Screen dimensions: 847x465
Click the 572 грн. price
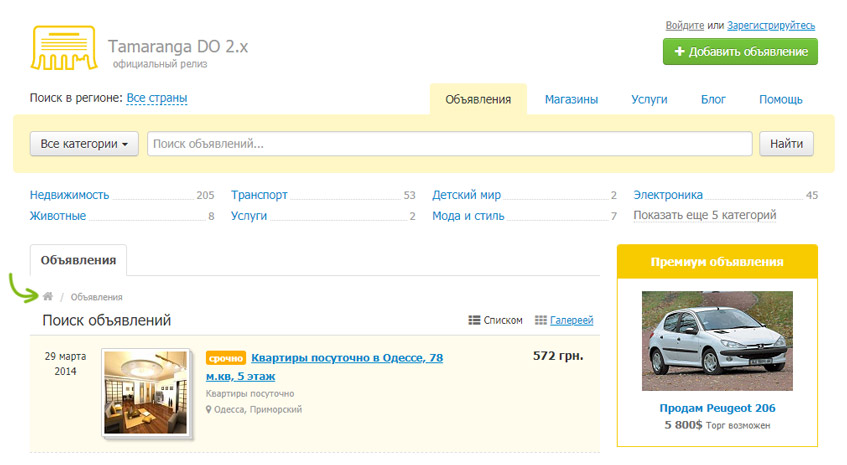558,356
